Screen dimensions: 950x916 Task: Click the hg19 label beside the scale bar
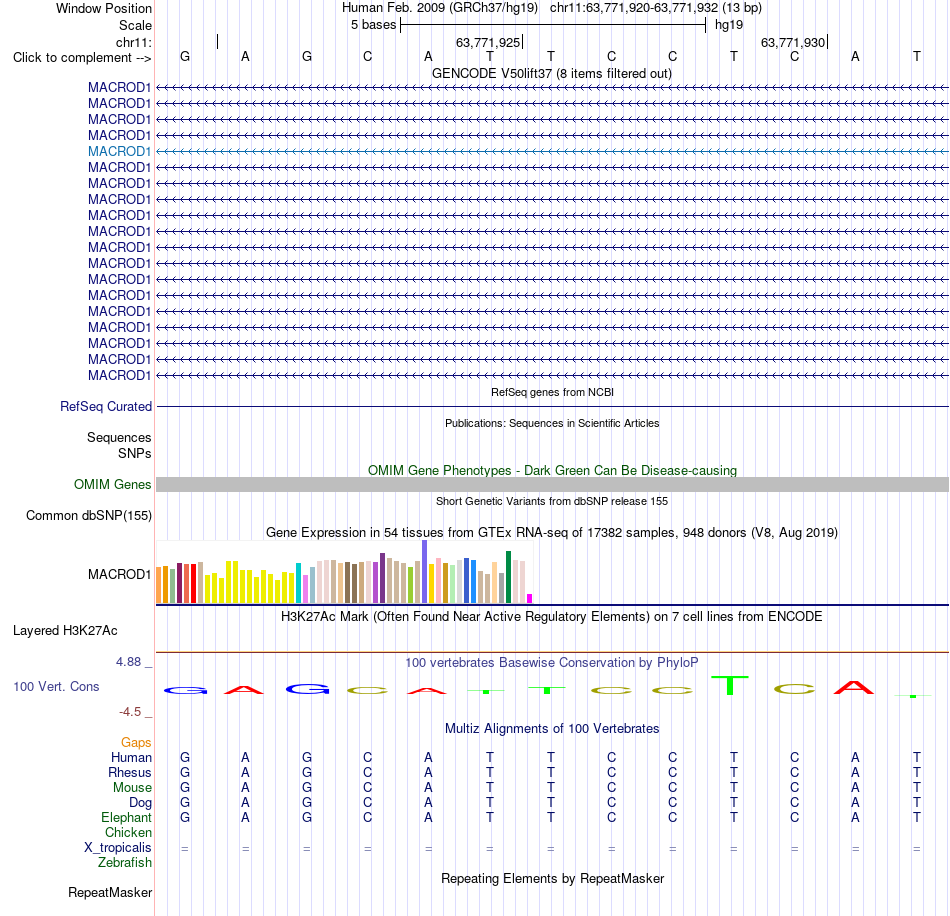(x=728, y=25)
